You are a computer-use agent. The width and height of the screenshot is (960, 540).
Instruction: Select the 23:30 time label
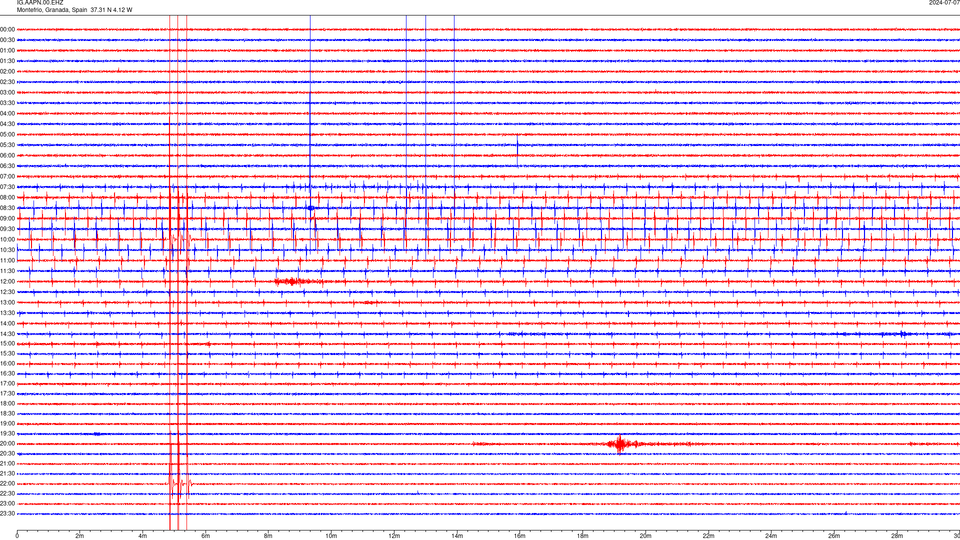[7, 514]
